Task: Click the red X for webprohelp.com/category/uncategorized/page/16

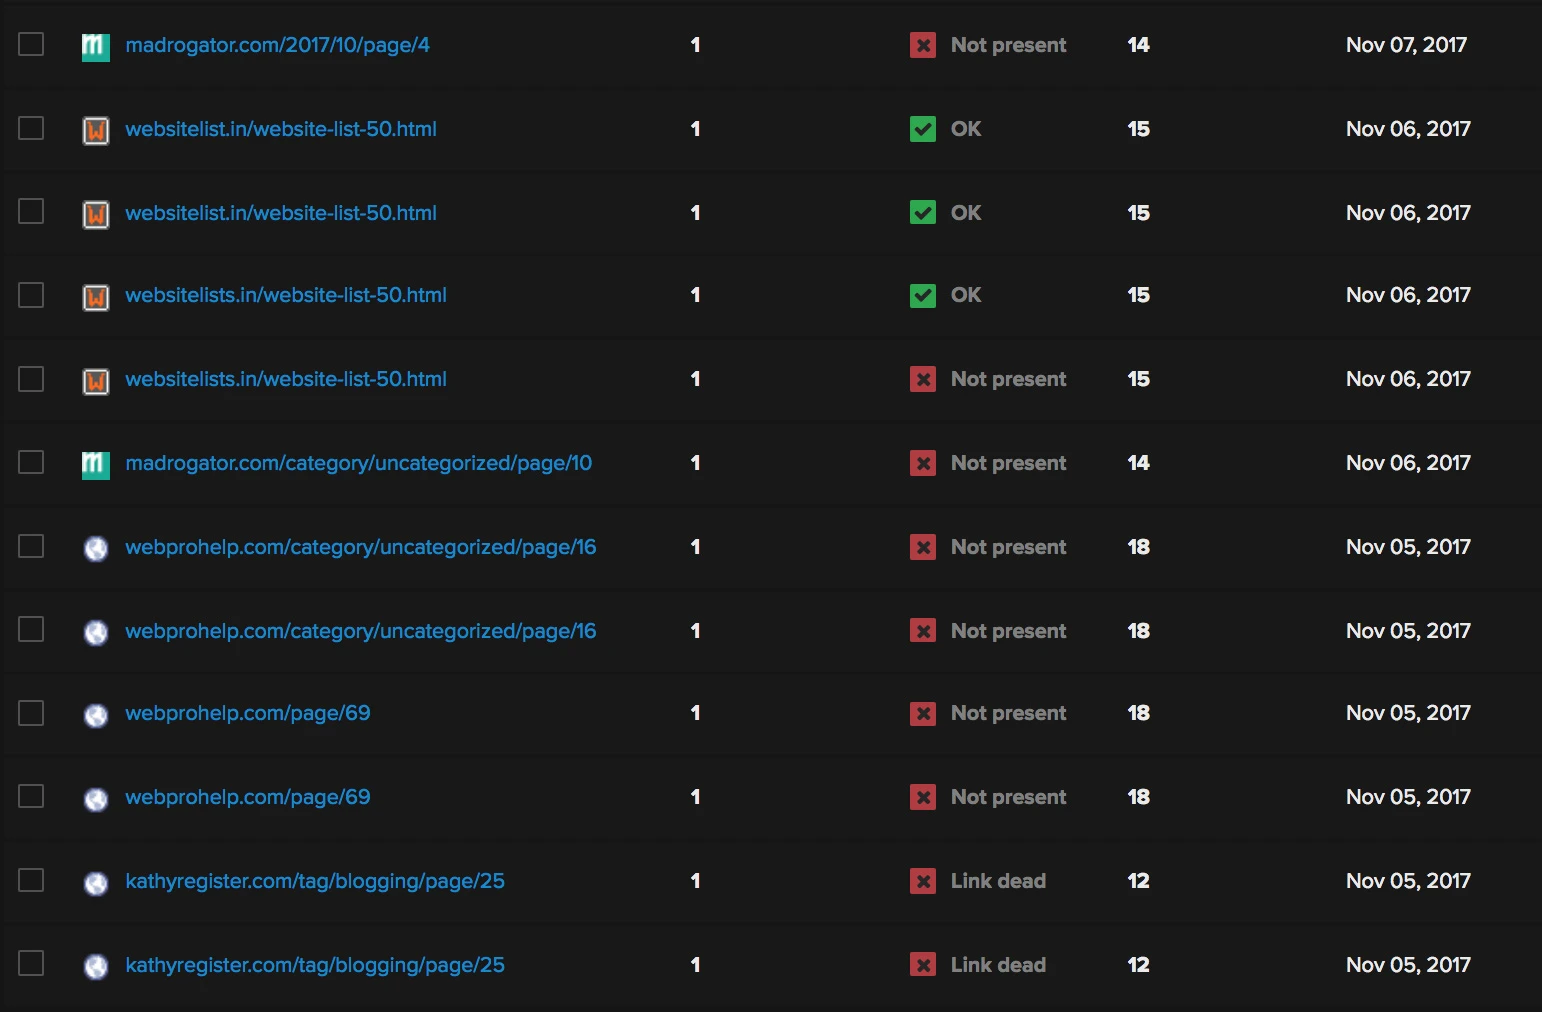Action: point(922,547)
